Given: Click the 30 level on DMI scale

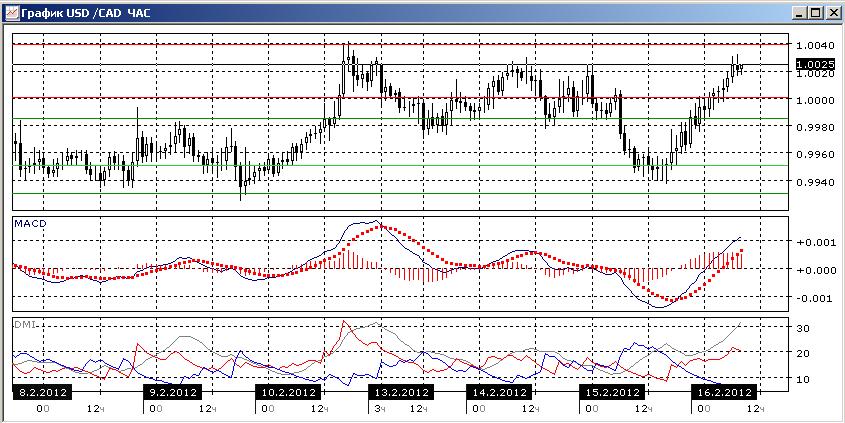Looking at the screenshot, I should click(802, 328).
